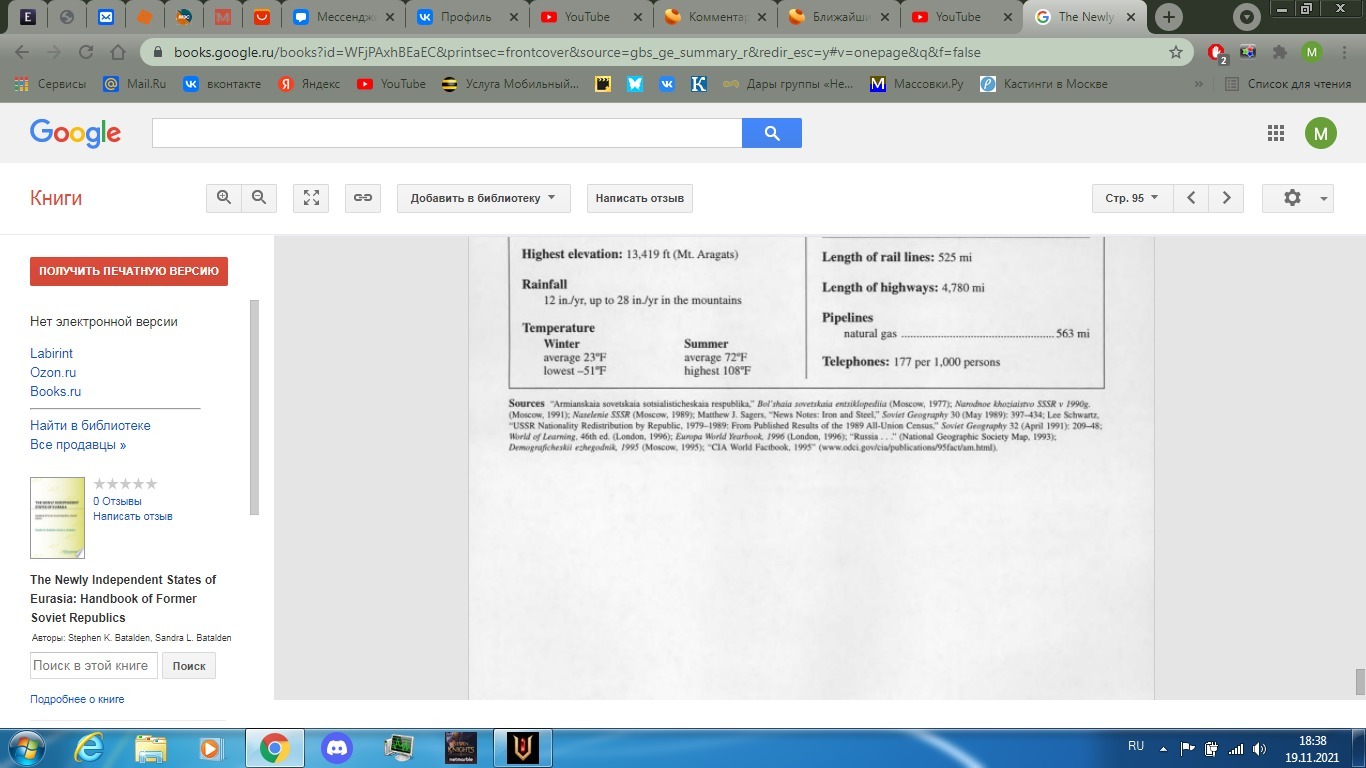Open the Labirint seller link

(51, 353)
